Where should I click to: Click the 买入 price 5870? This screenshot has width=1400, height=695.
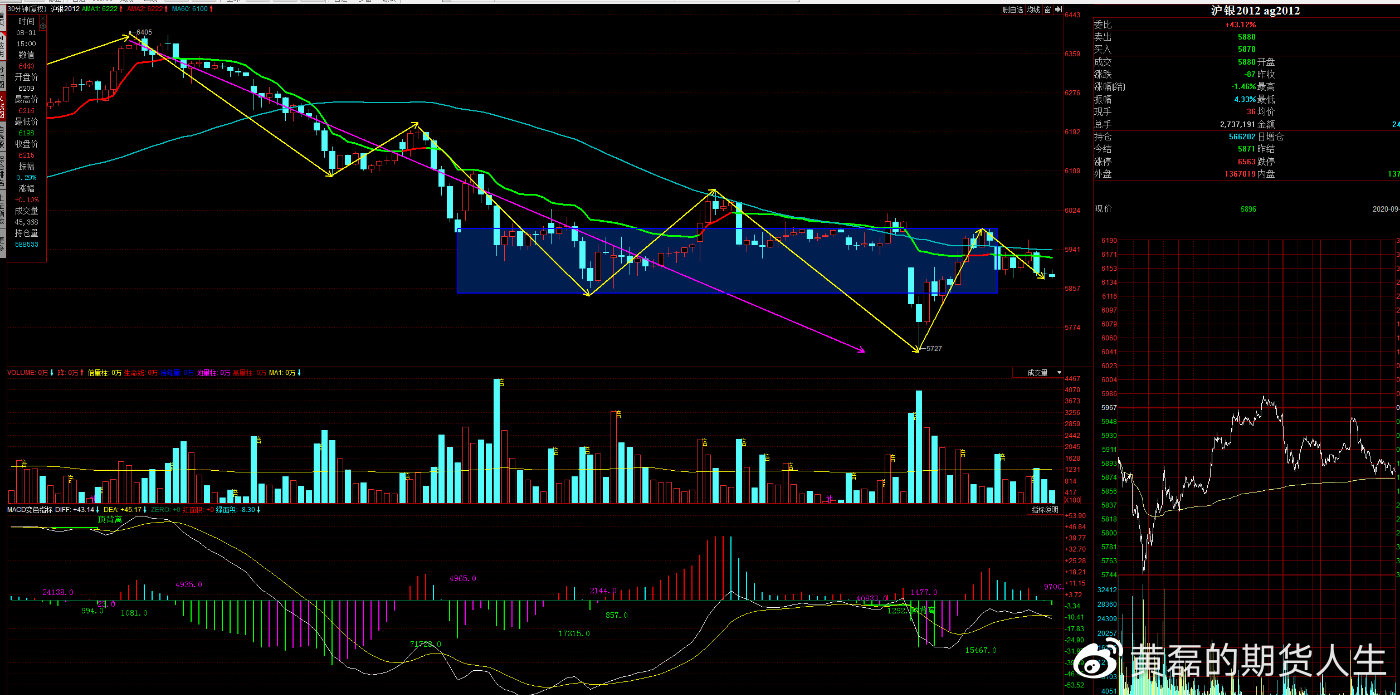point(1246,48)
